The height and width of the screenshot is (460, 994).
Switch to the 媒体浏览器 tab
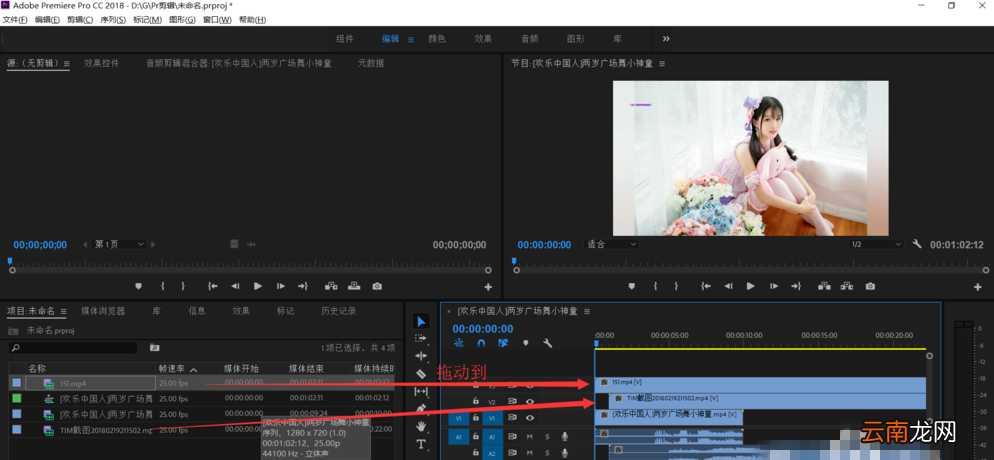[x=103, y=311]
